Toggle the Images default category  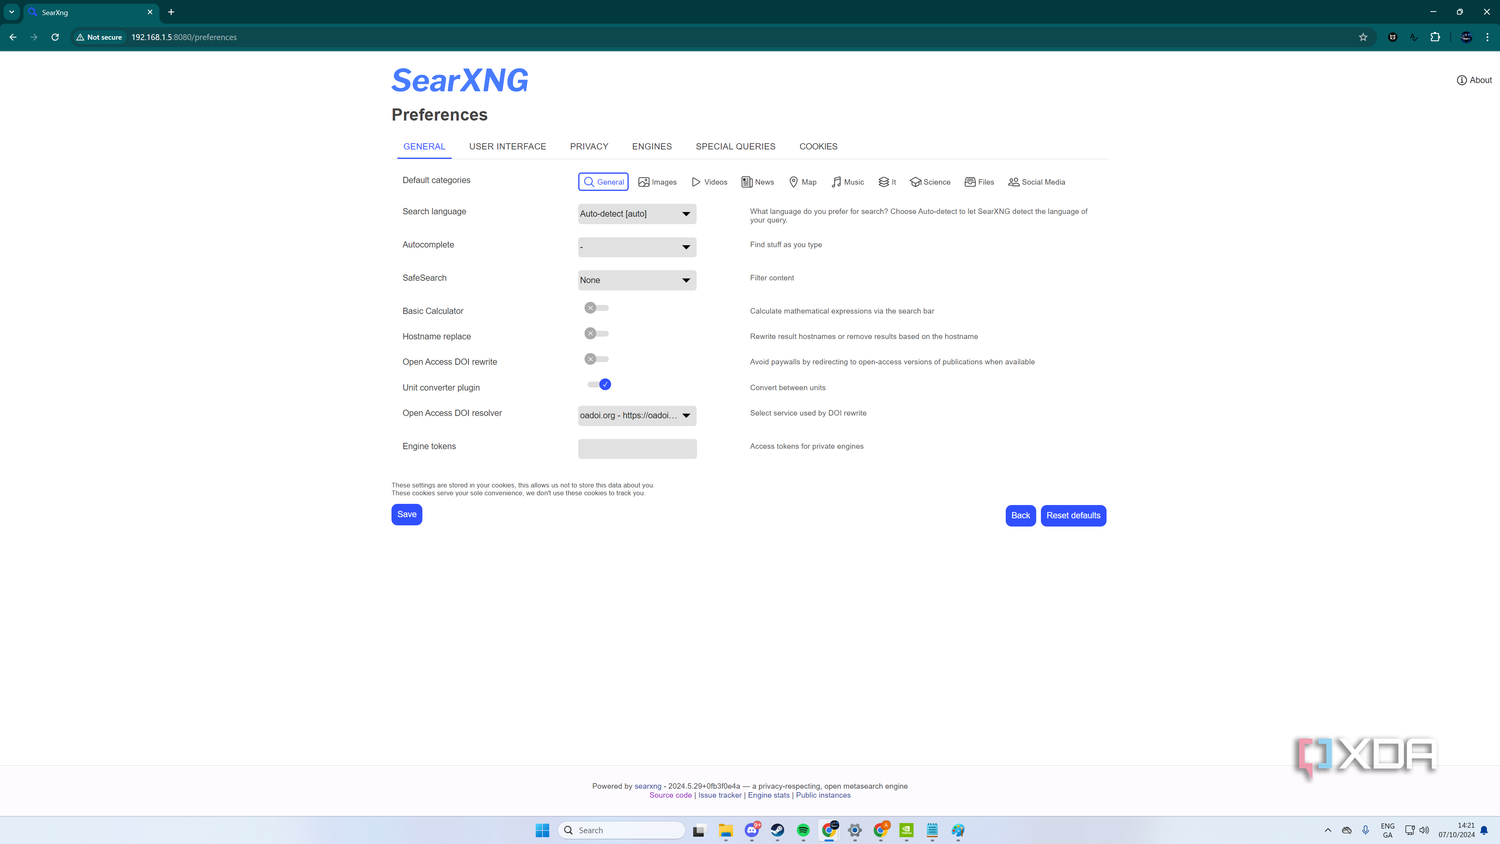coord(657,182)
